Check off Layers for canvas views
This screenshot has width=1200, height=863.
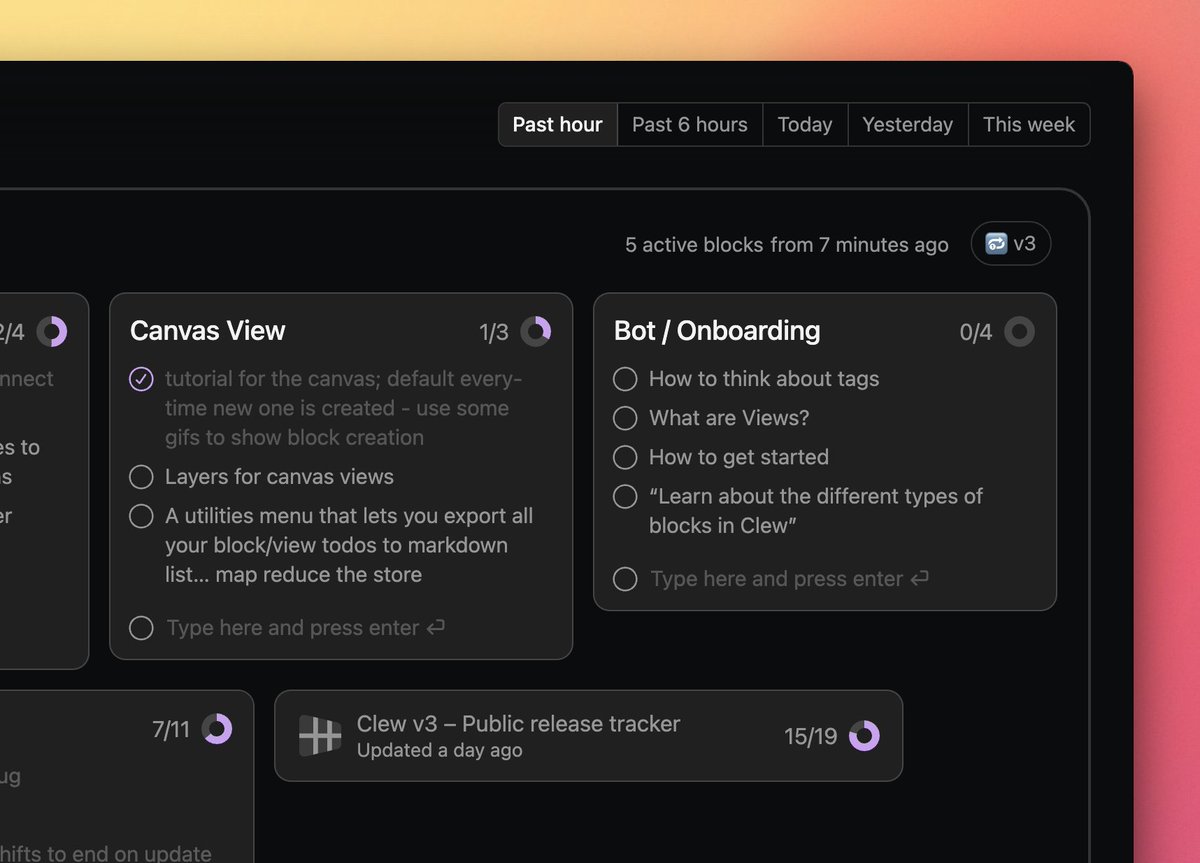tap(141, 477)
